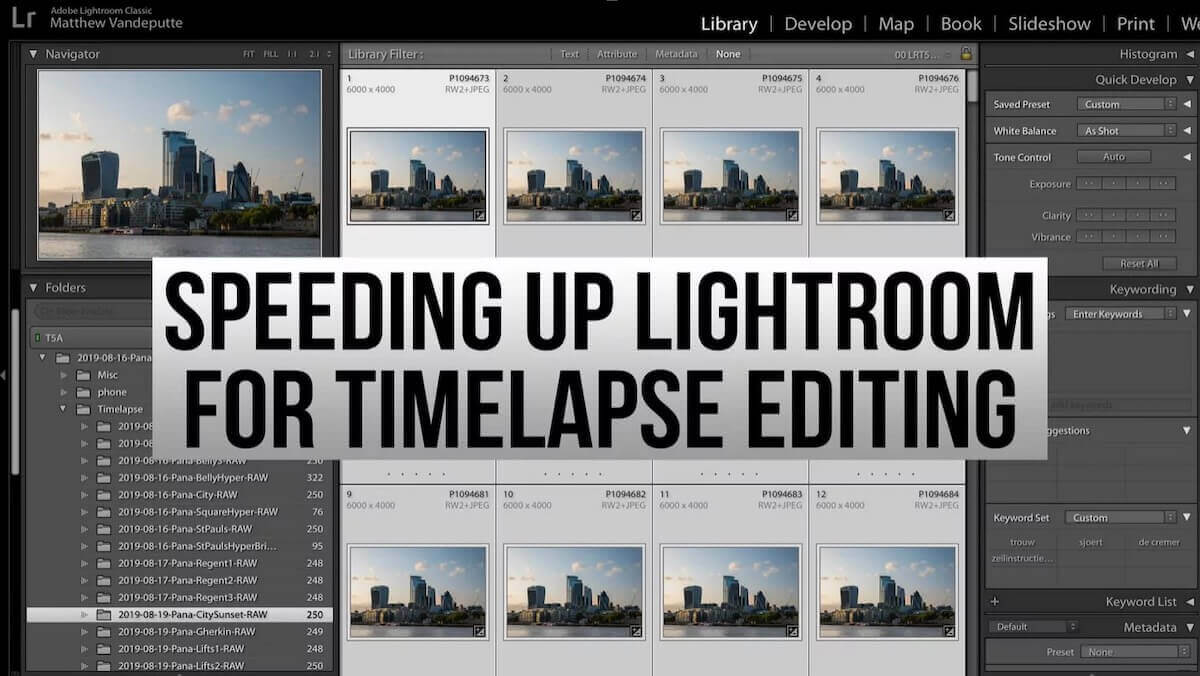
Task: Click the badge on thumbnail P1094683
Action: 793,631
